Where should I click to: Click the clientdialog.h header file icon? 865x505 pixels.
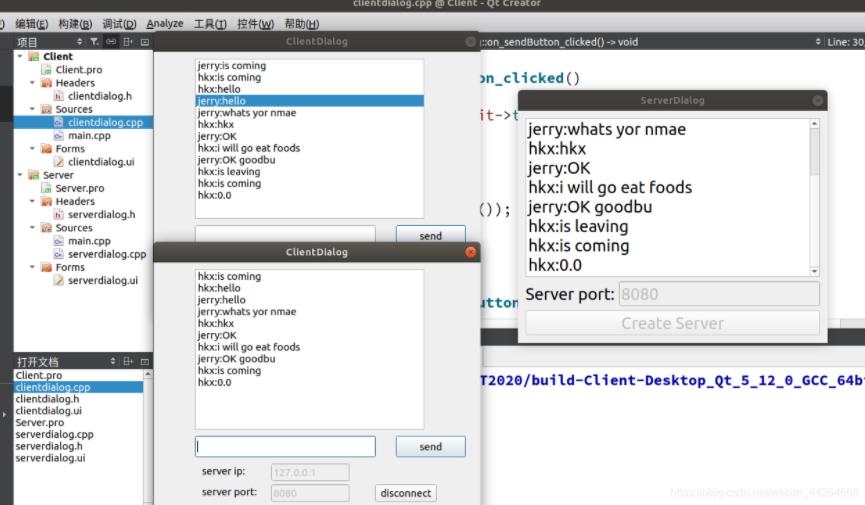click(59, 96)
